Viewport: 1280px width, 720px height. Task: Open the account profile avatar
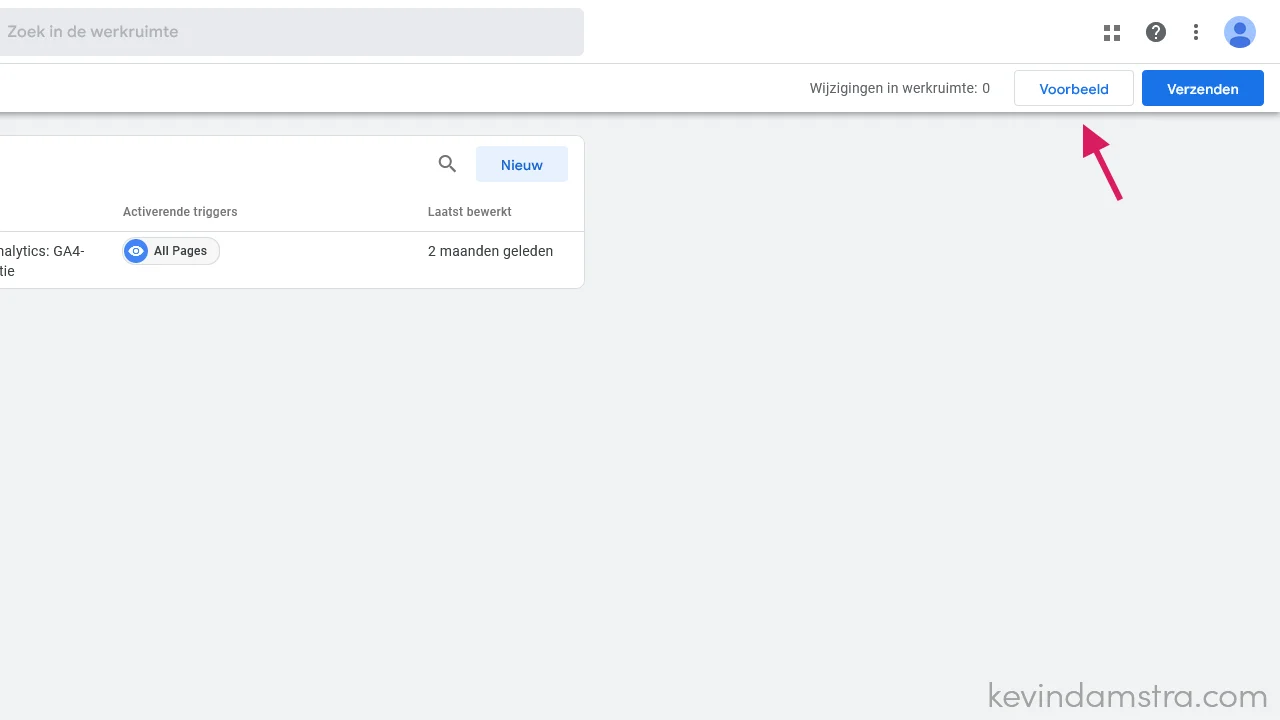1240,32
